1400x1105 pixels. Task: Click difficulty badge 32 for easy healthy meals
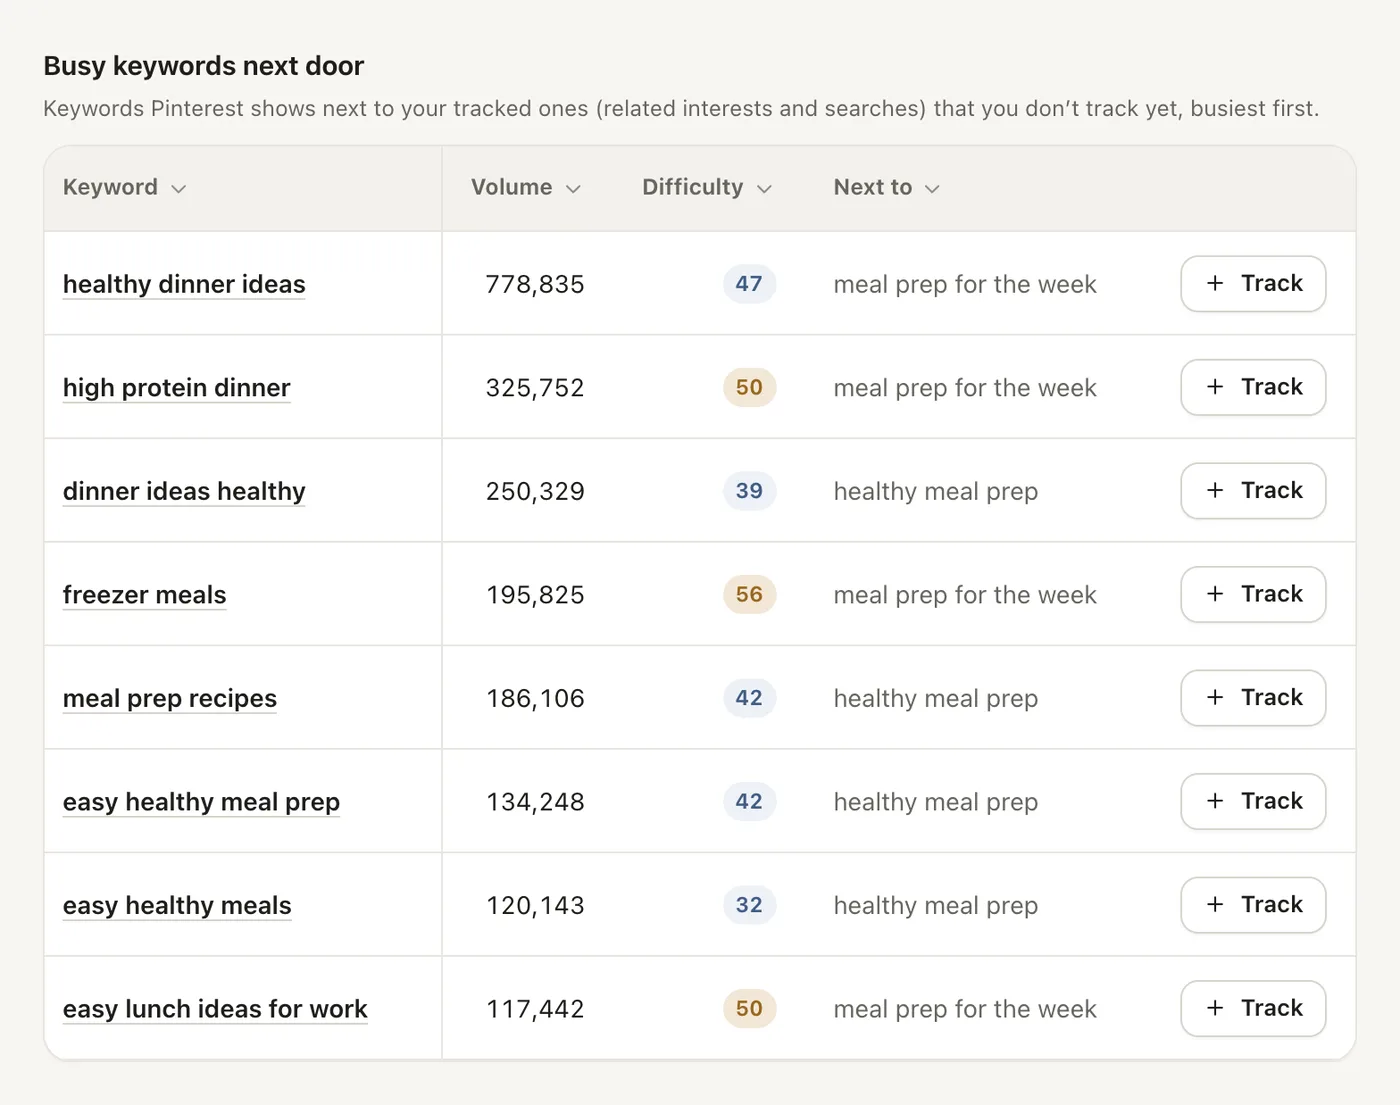[749, 905]
